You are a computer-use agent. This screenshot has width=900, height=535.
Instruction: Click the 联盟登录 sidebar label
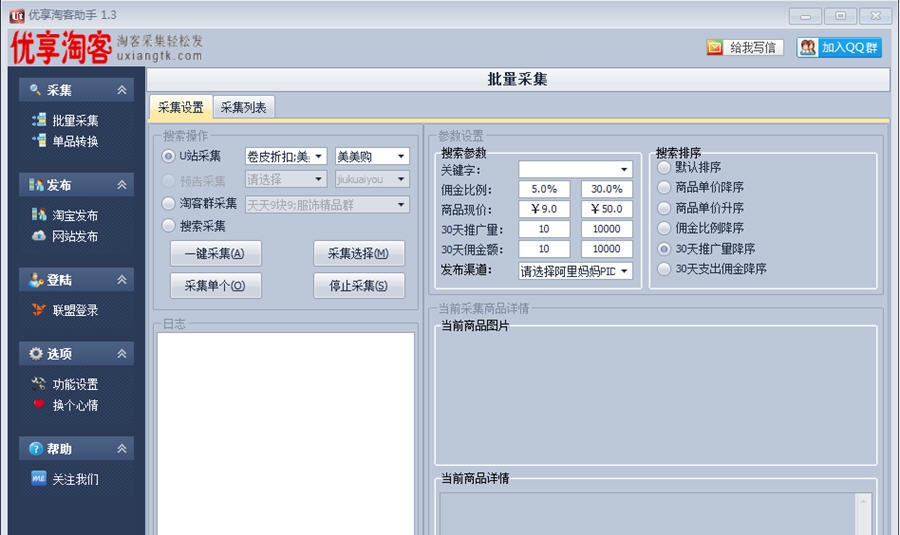pos(75,311)
